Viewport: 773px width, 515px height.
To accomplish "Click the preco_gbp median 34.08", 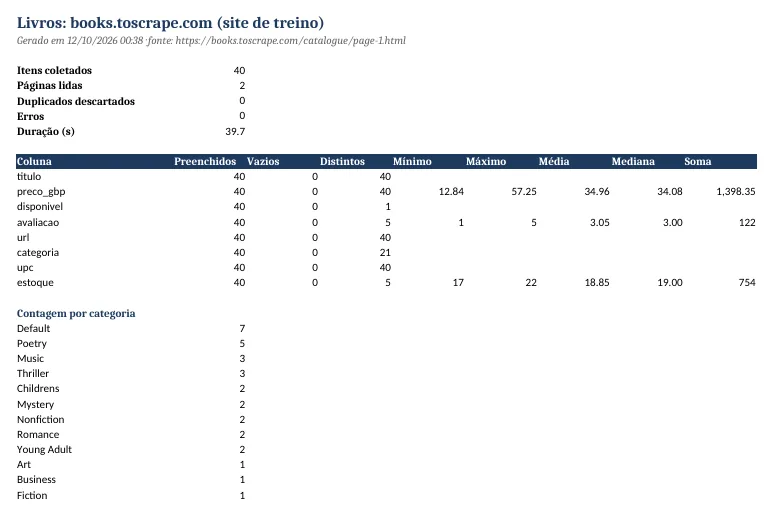I will pyautogui.click(x=670, y=191).
